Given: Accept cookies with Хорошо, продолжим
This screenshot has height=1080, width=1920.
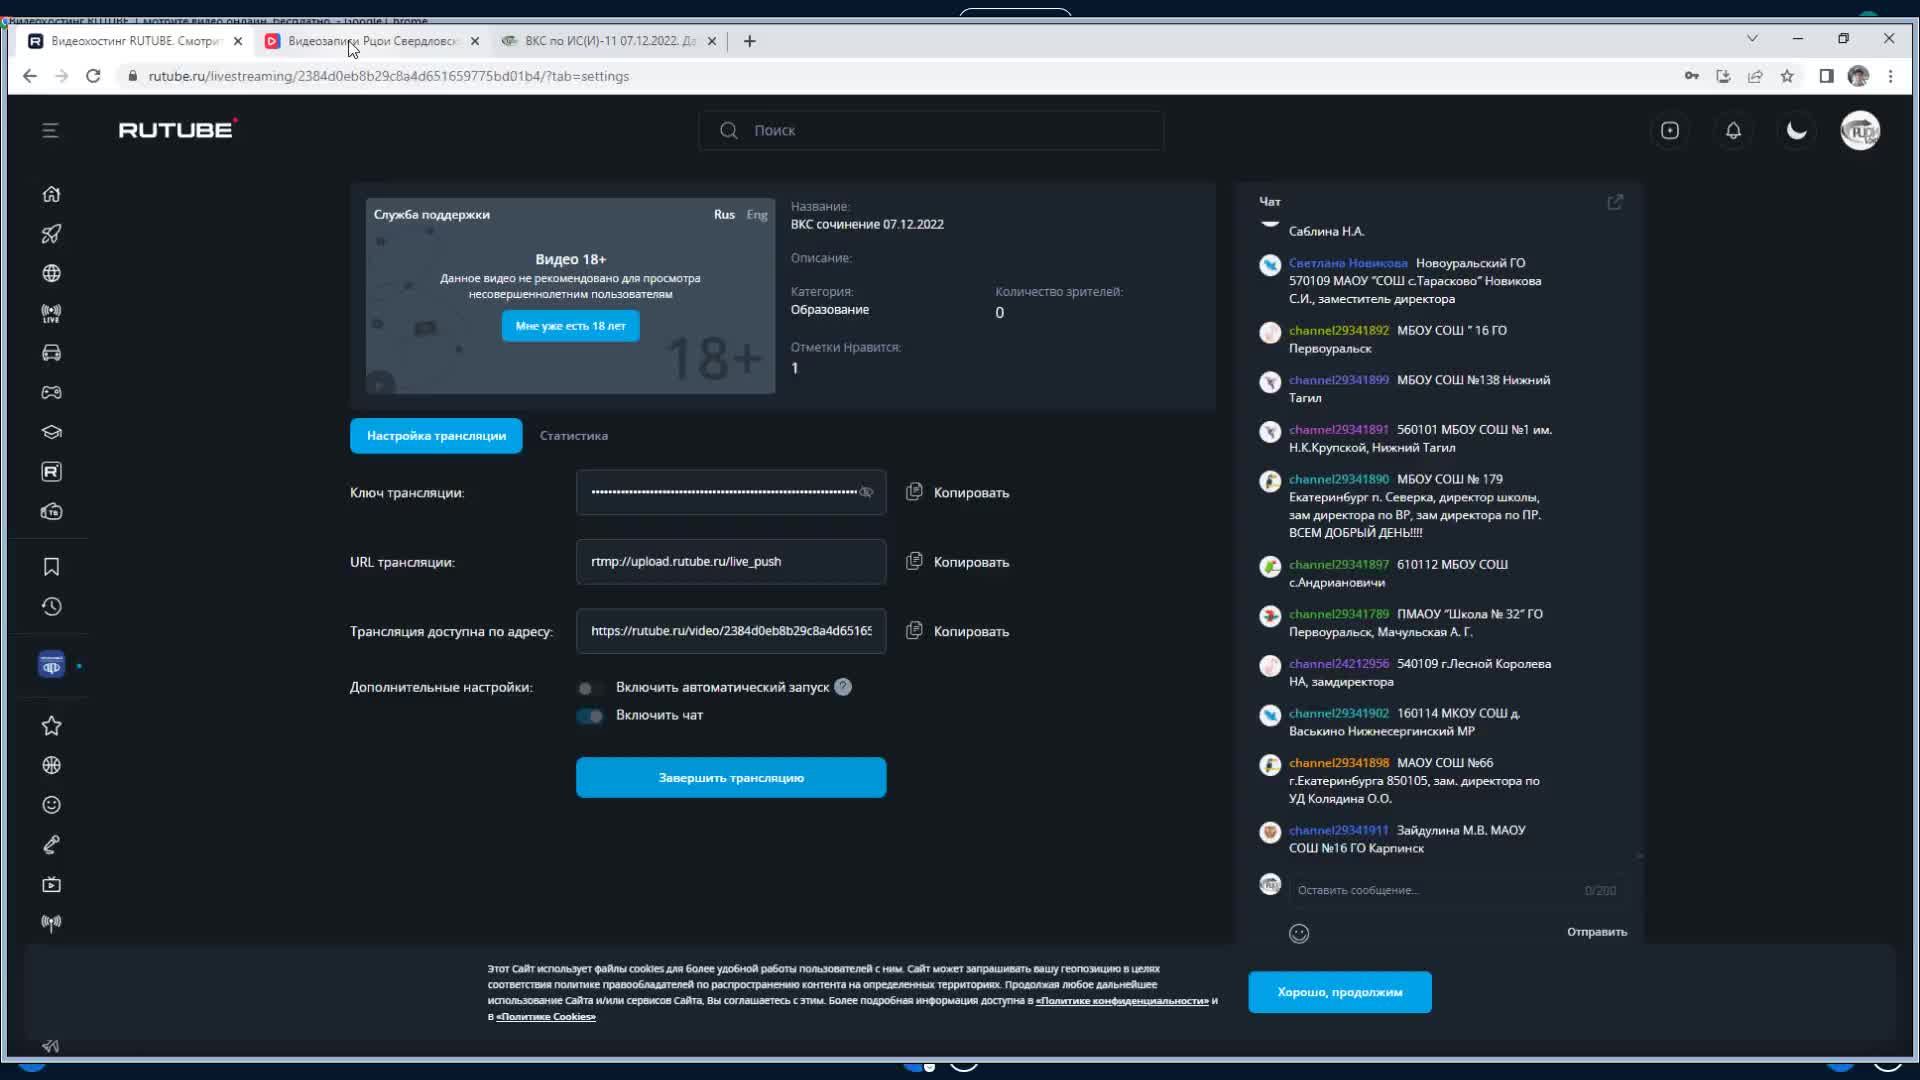Looking at the screenshot, I should [x=1339, y=992].
